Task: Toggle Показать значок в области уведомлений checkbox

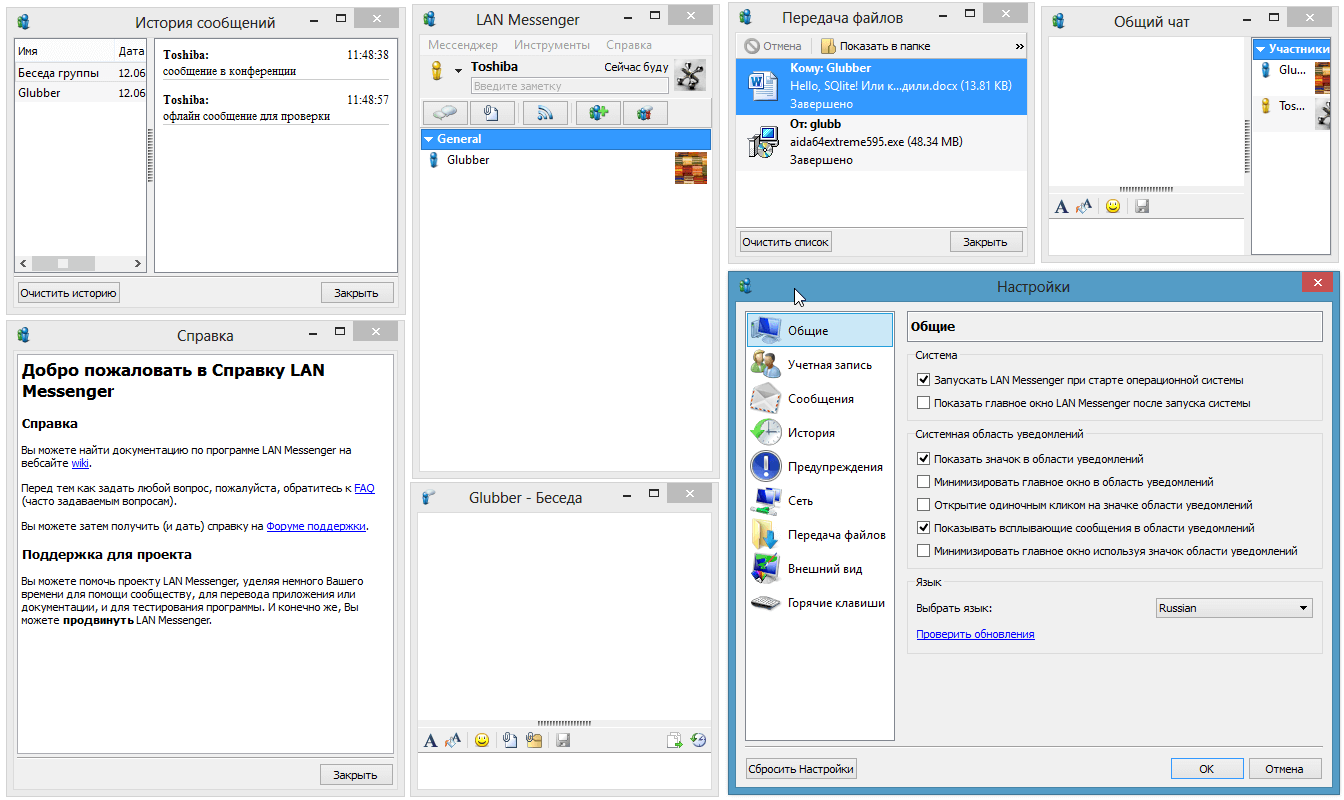Action: point(923,459)
